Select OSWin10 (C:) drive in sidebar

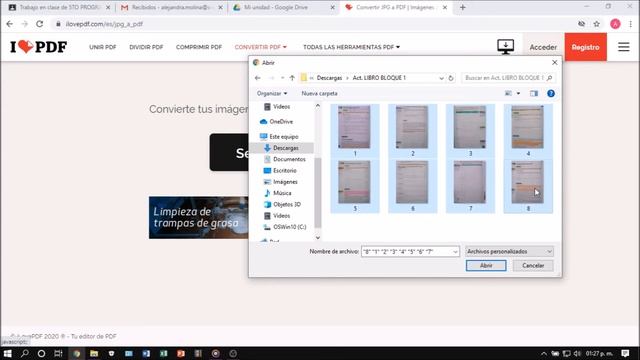tap(285, 227)
